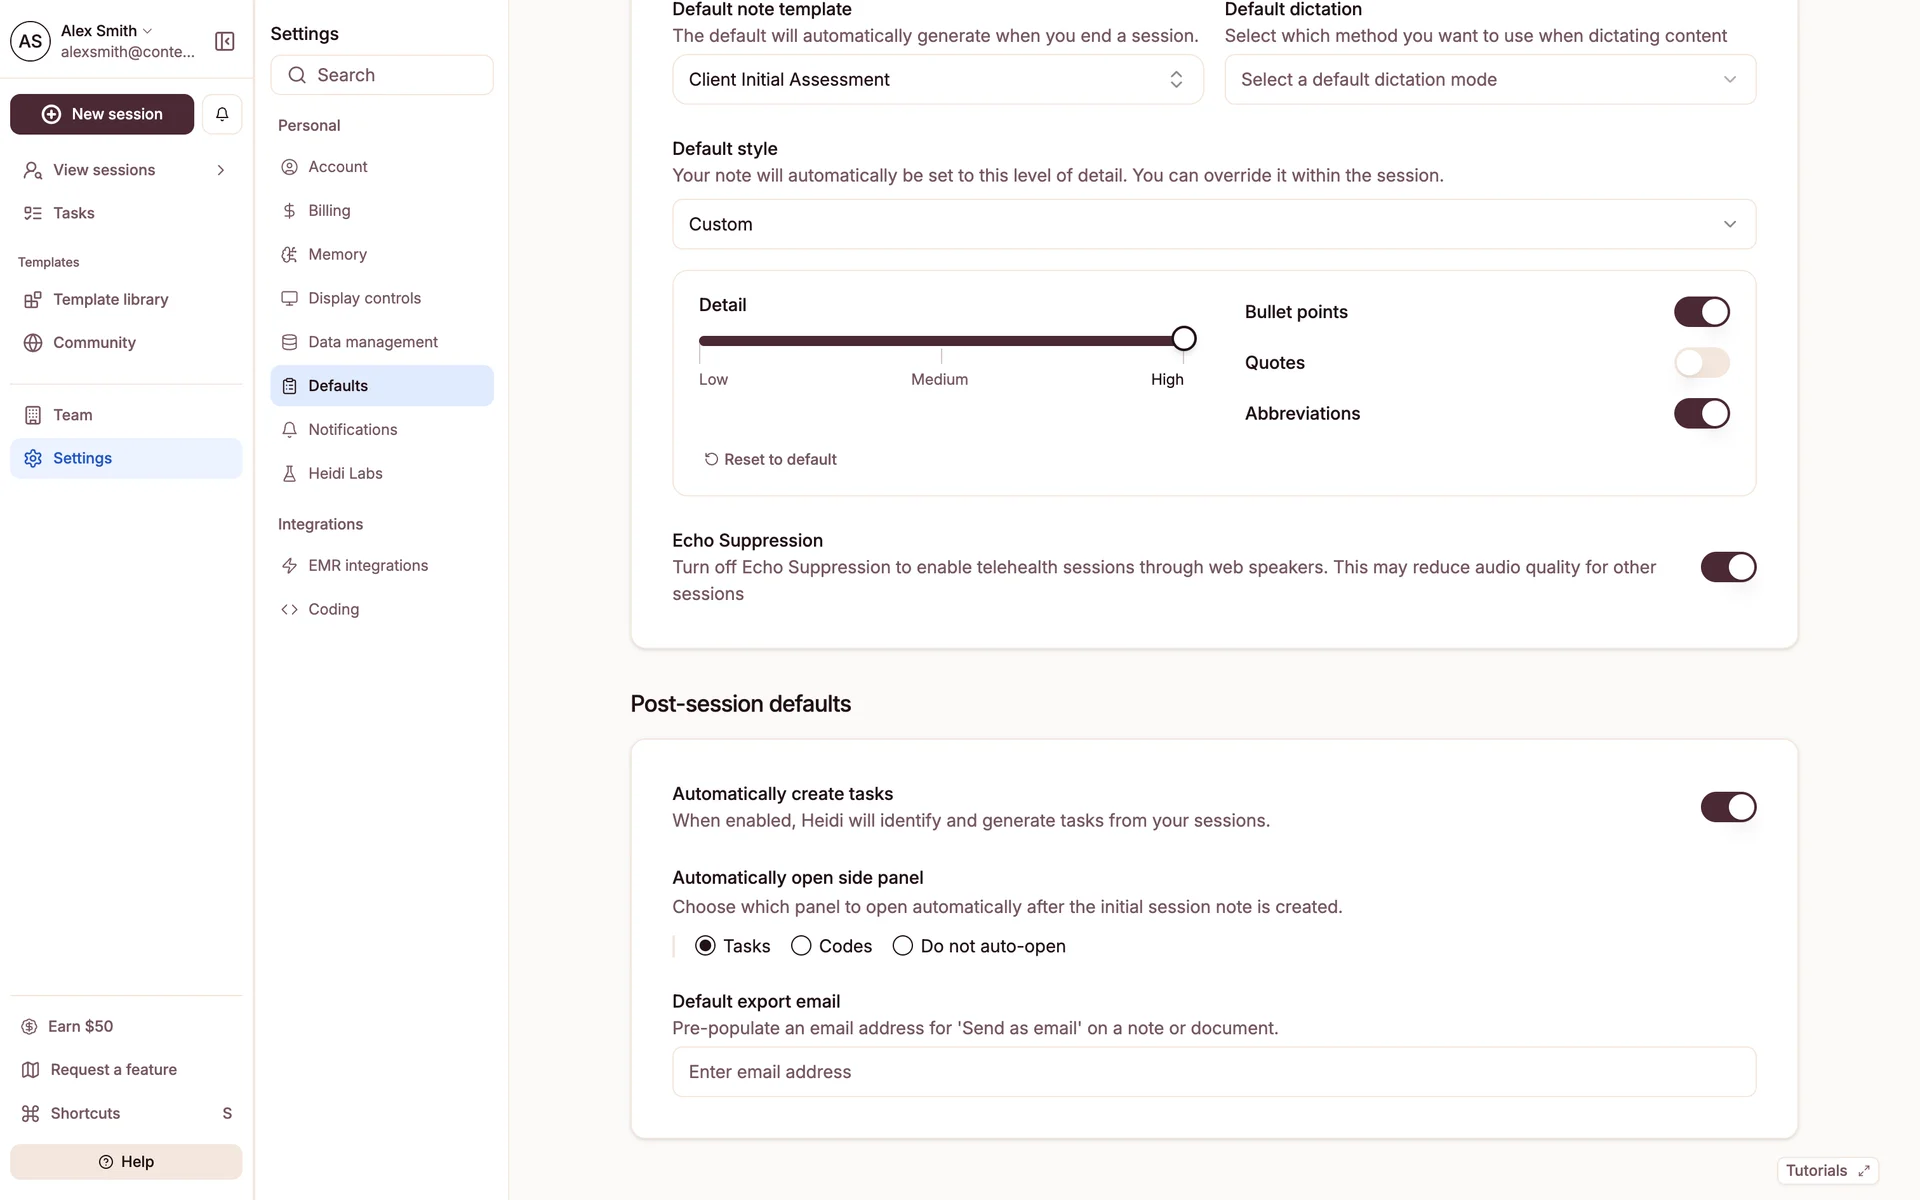Select the Codes radio button
The image size is (1920, 1200).
801,946
